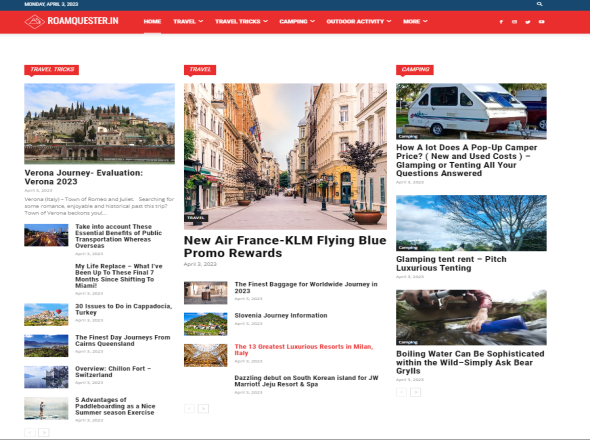Screen dimensions: 590x440
Task: Show next posts in the Travel column
Action: pyautogui.click(x=203, y=408)
